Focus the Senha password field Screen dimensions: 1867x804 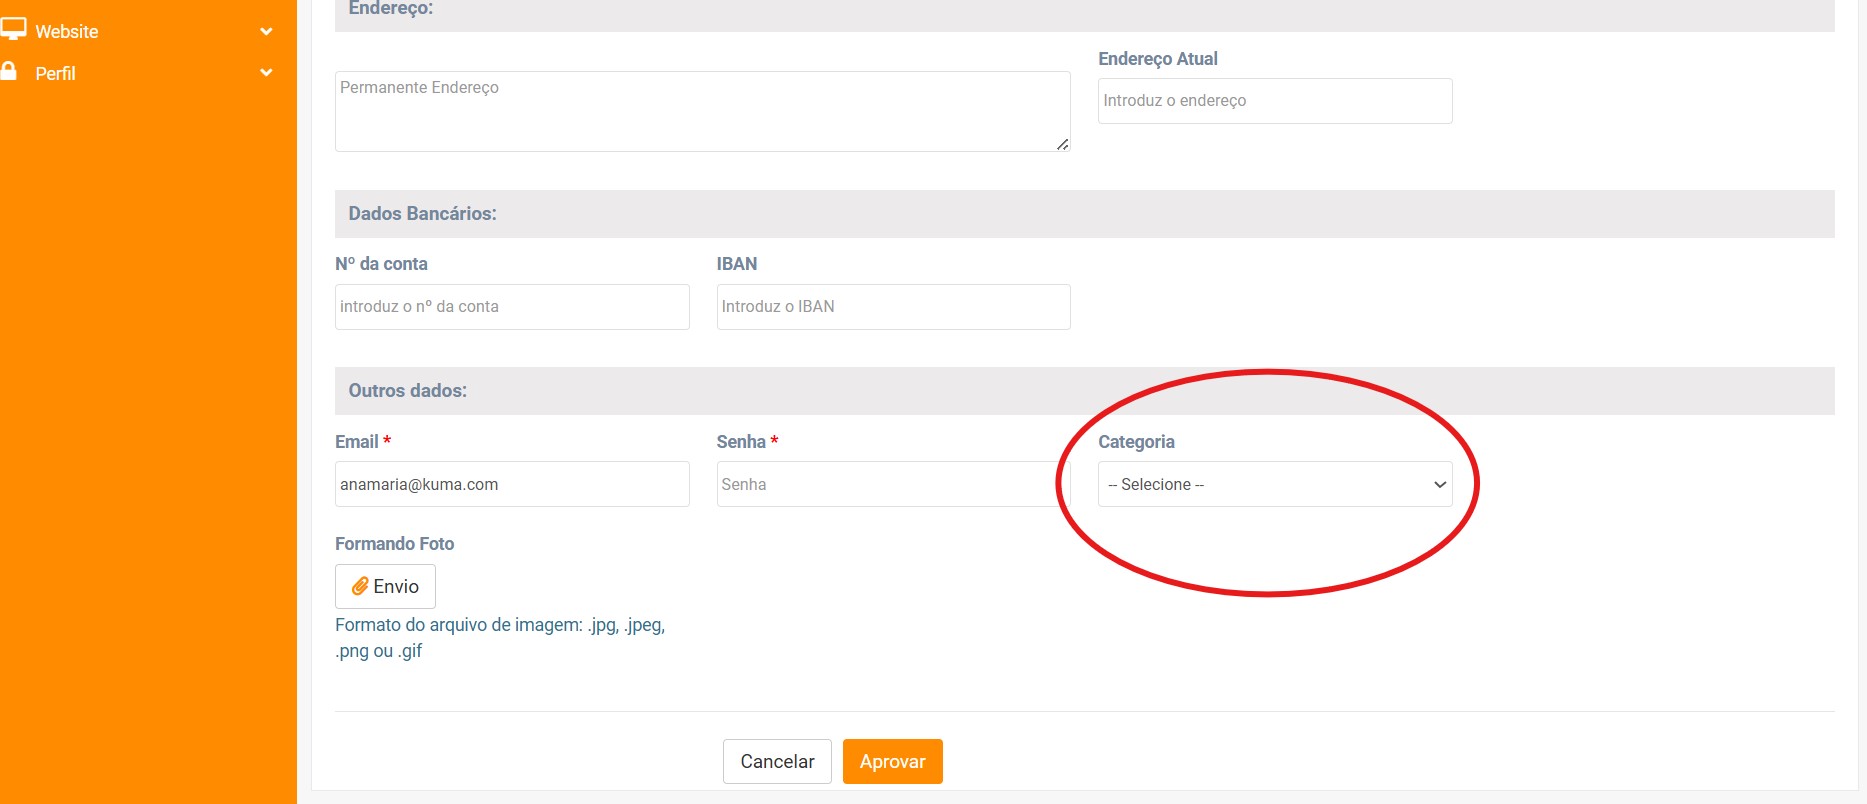point(890,484)
